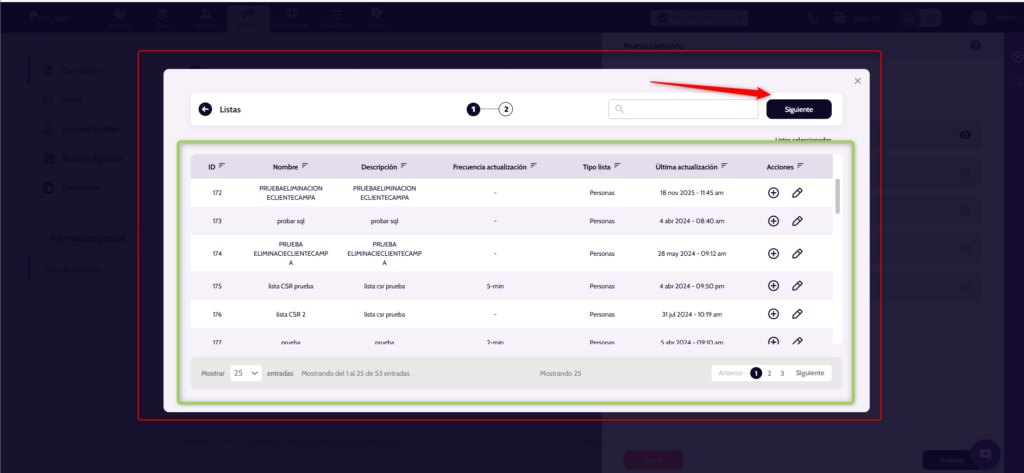Sort by the ID column icon
The width and height of the screenshot is (1024, 473).
click(x=222, y=166)
